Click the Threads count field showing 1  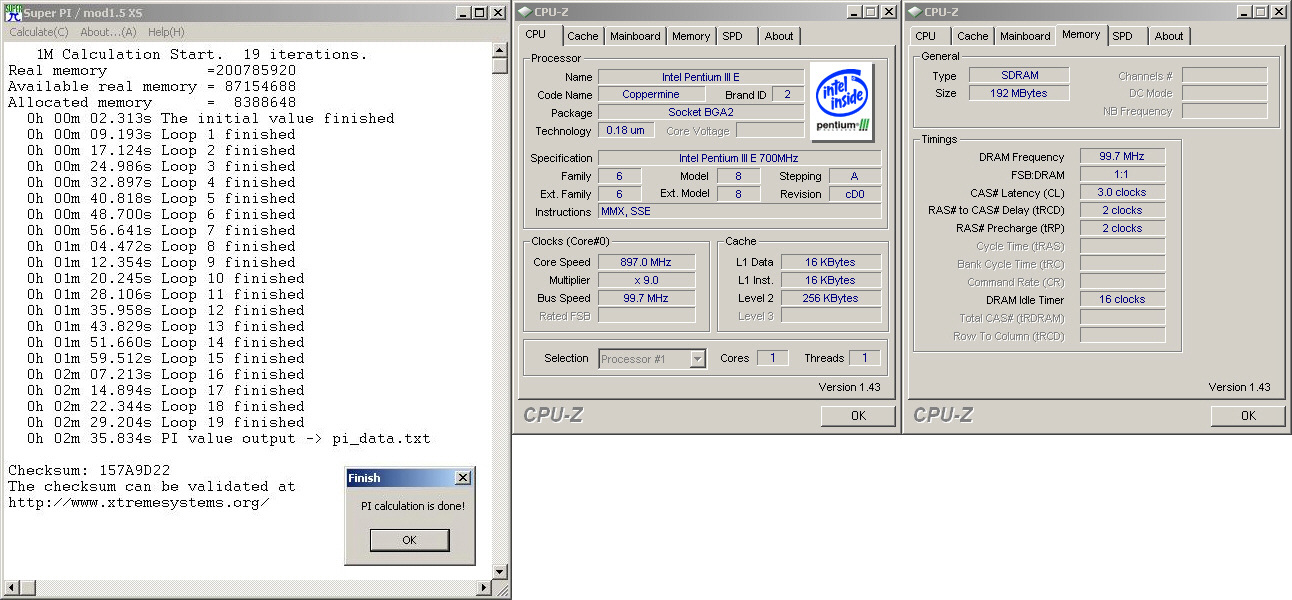coord(865,358)
